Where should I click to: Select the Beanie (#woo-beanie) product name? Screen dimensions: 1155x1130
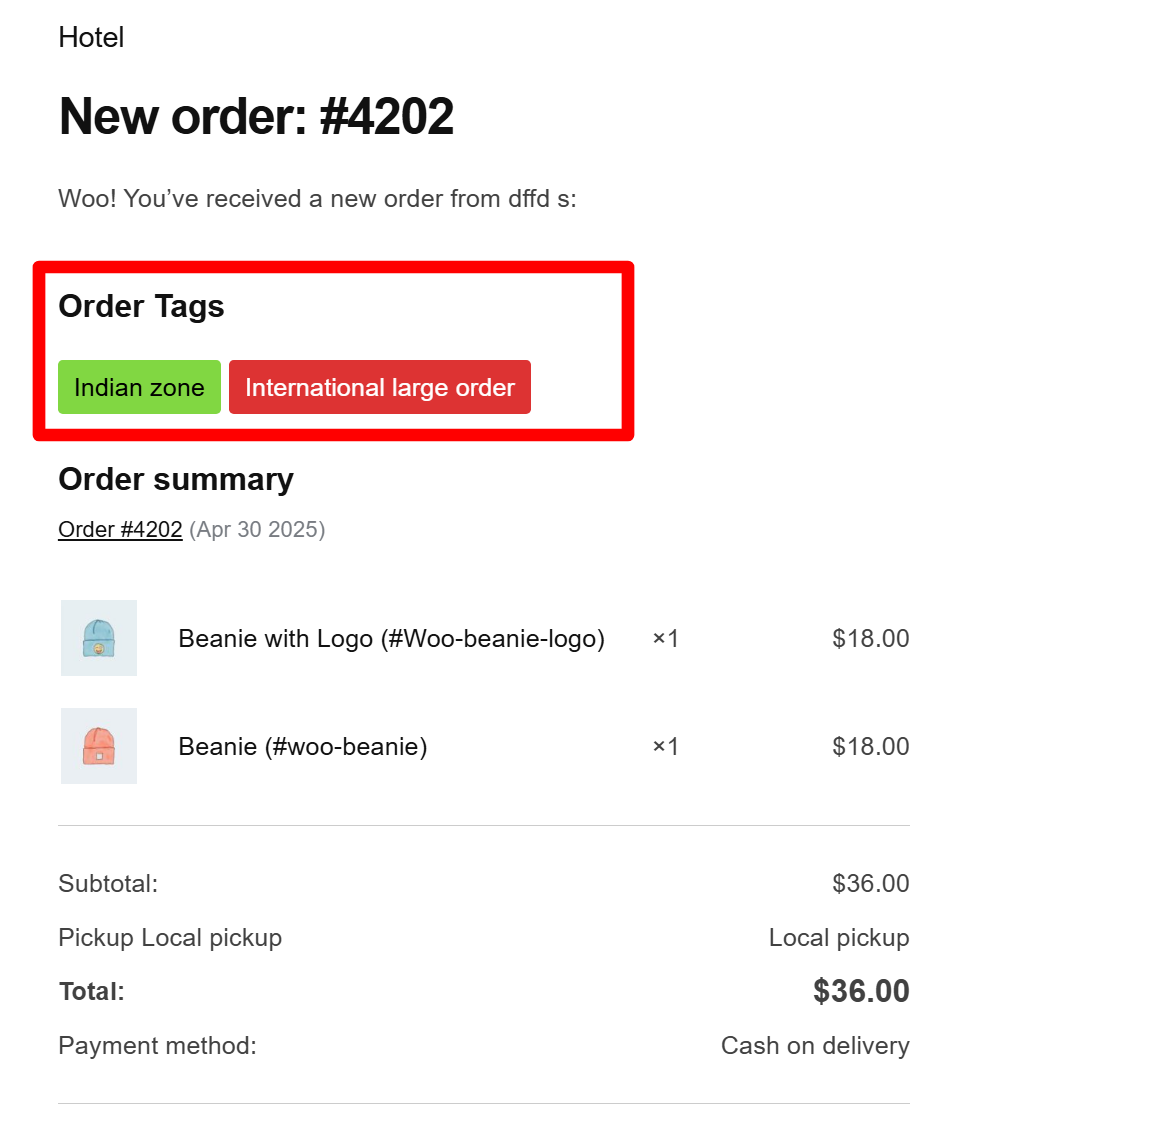303,746
